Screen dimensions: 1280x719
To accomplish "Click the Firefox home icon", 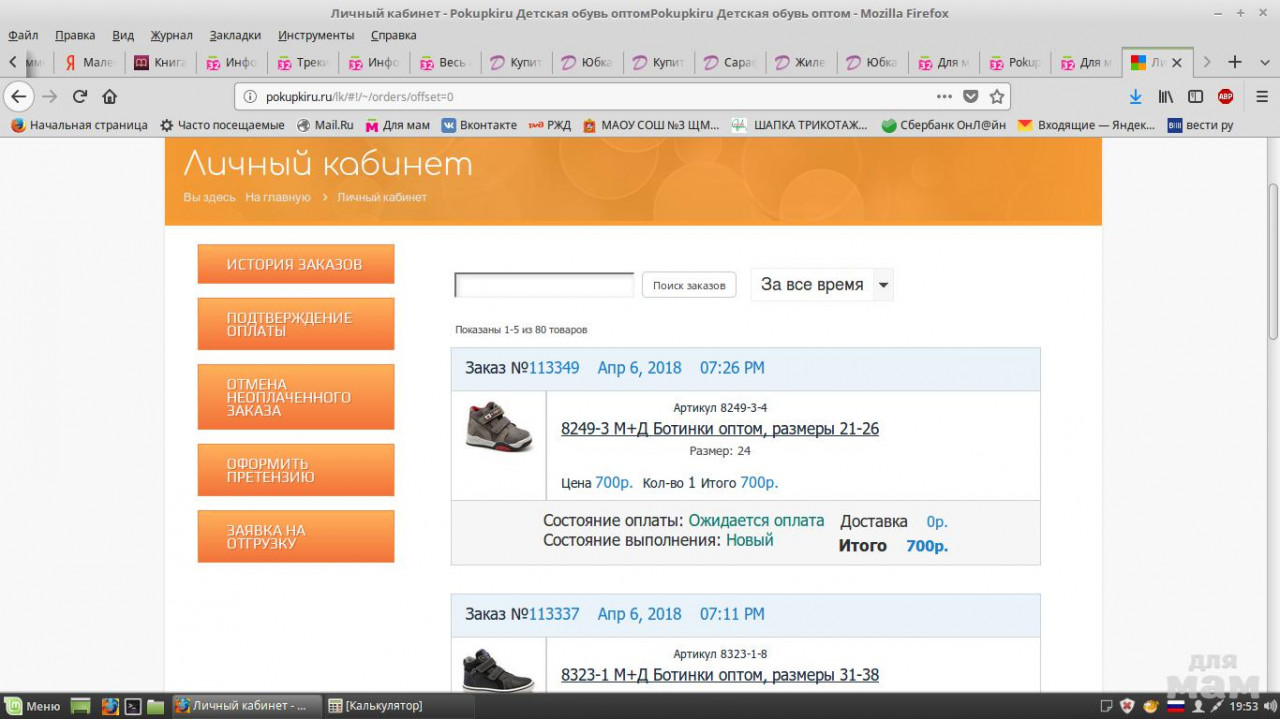I will click(x=110, y=97).
